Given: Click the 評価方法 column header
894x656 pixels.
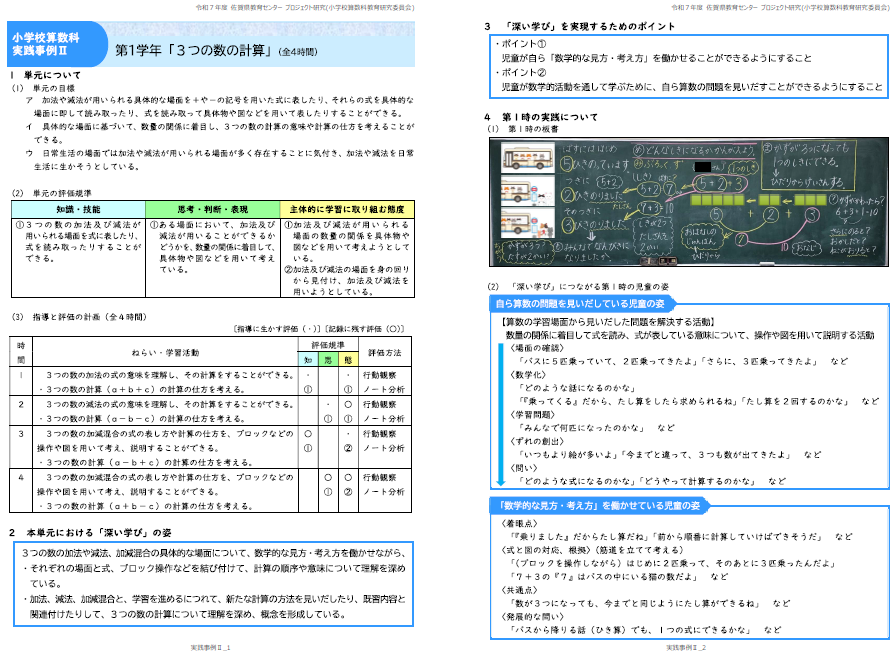Looking at the screenshot, I should [x=384, y=352].
